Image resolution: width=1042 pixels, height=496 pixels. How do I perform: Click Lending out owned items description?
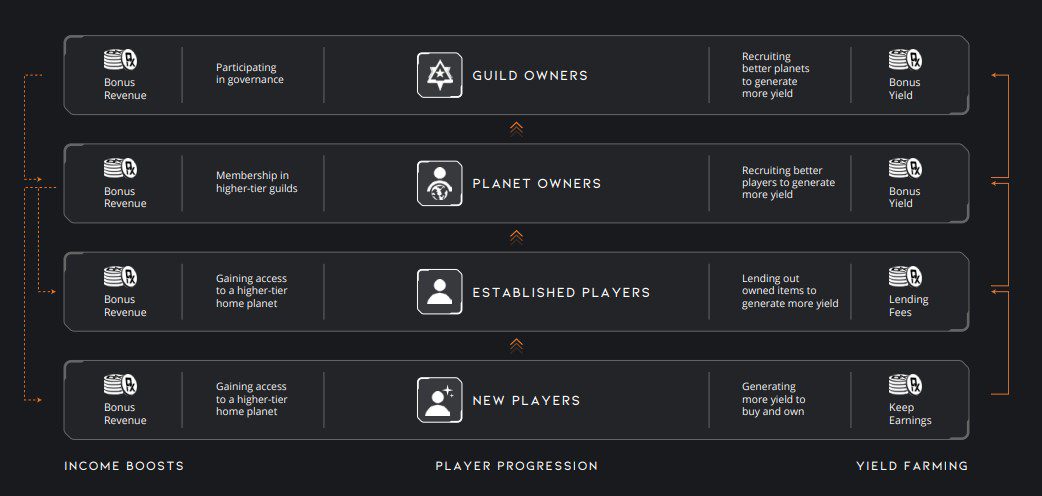tap(790, 291)
